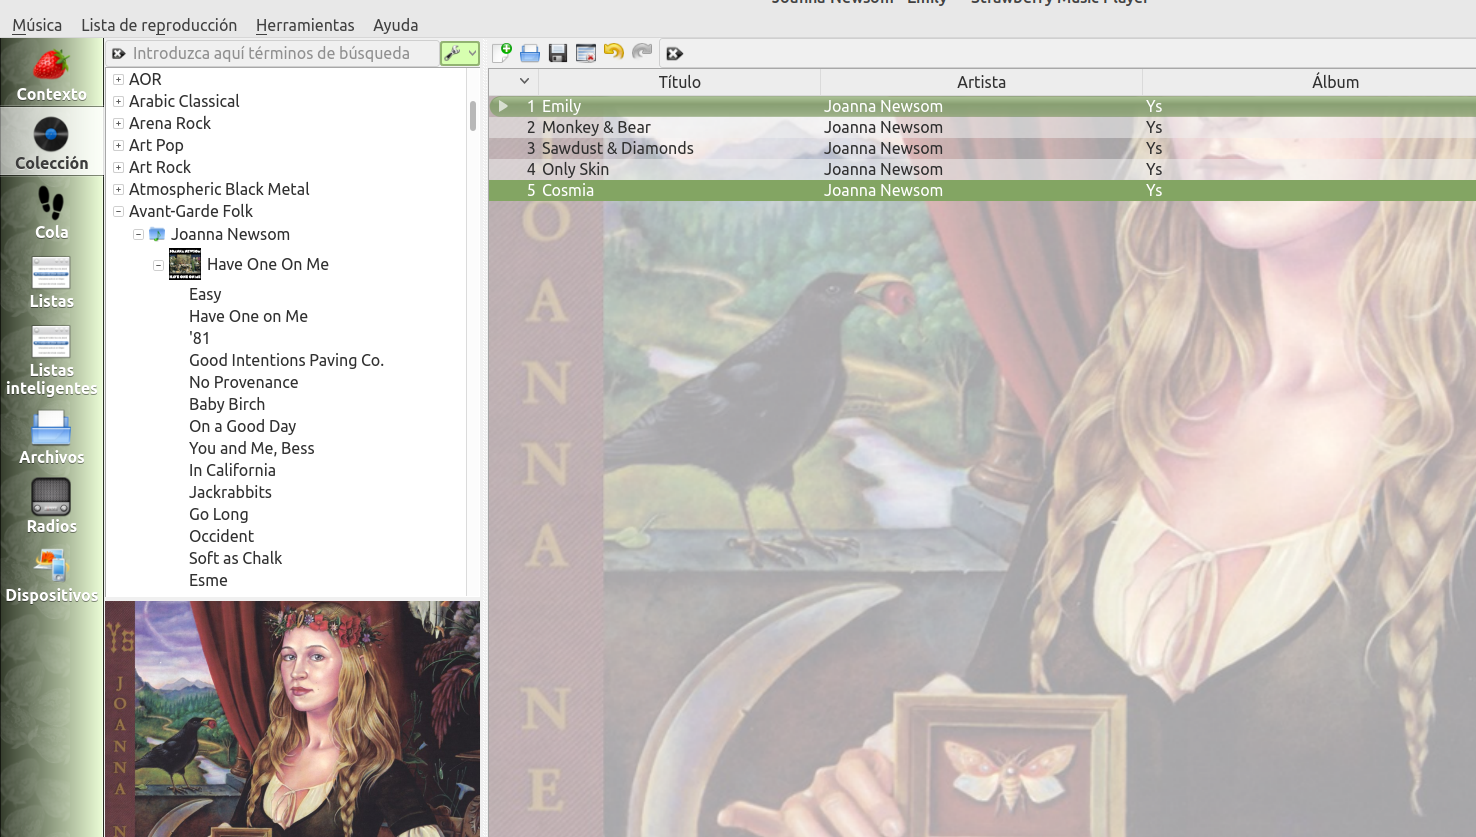Click the undo arrow in playlist toolbar

coord(614,53)
